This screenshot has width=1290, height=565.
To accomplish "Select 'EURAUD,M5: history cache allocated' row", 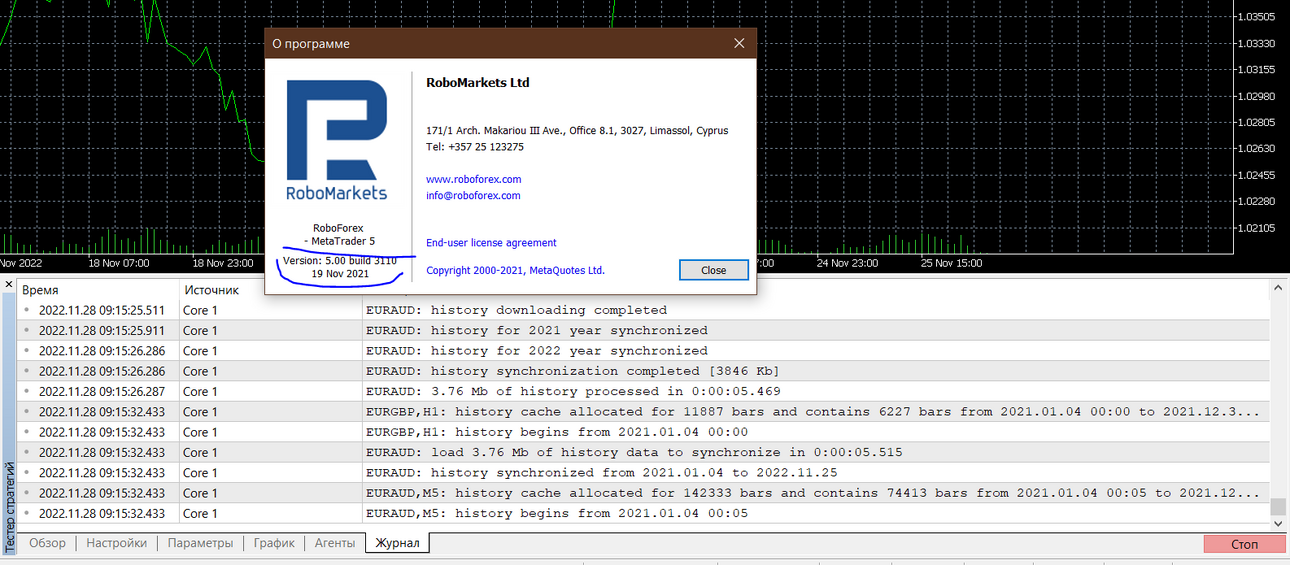I will (x=644, y=493).
